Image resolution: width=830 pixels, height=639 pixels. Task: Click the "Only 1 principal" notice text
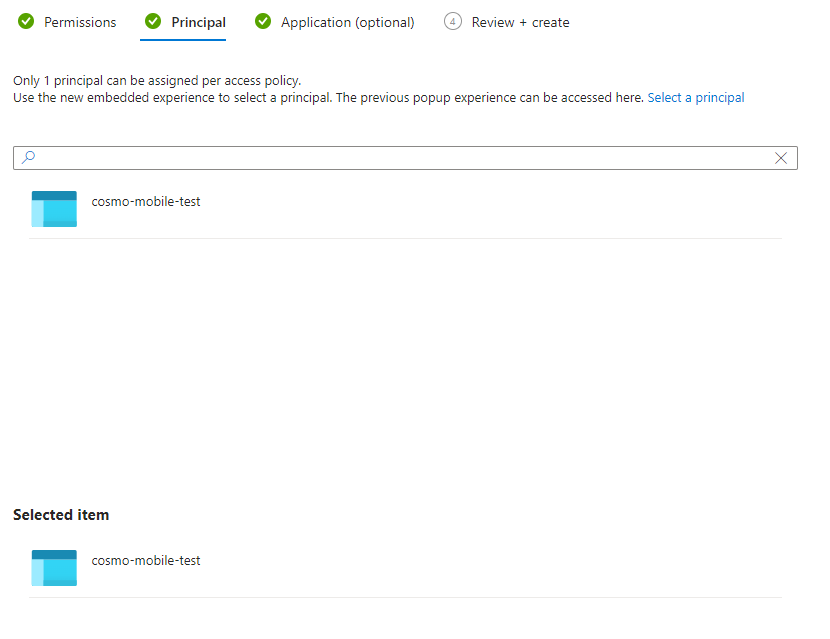click(156, 80)
